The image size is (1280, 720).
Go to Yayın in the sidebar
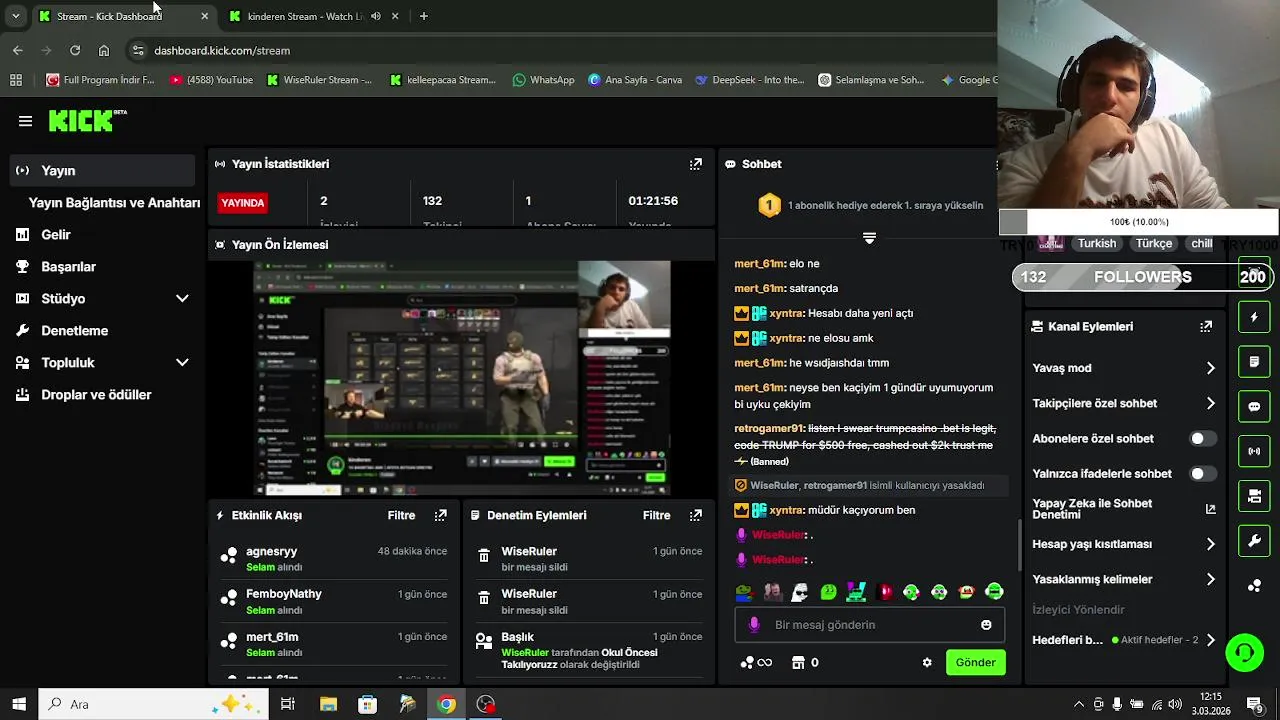(102, 171)
